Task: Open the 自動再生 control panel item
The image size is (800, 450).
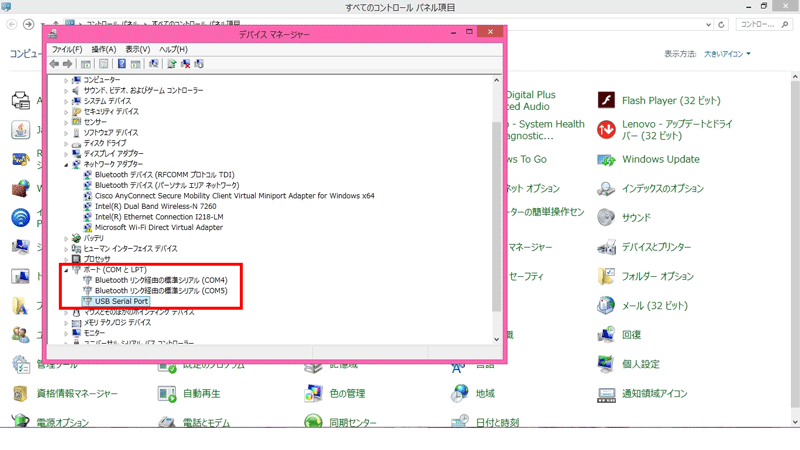Action: pos(189,393)
